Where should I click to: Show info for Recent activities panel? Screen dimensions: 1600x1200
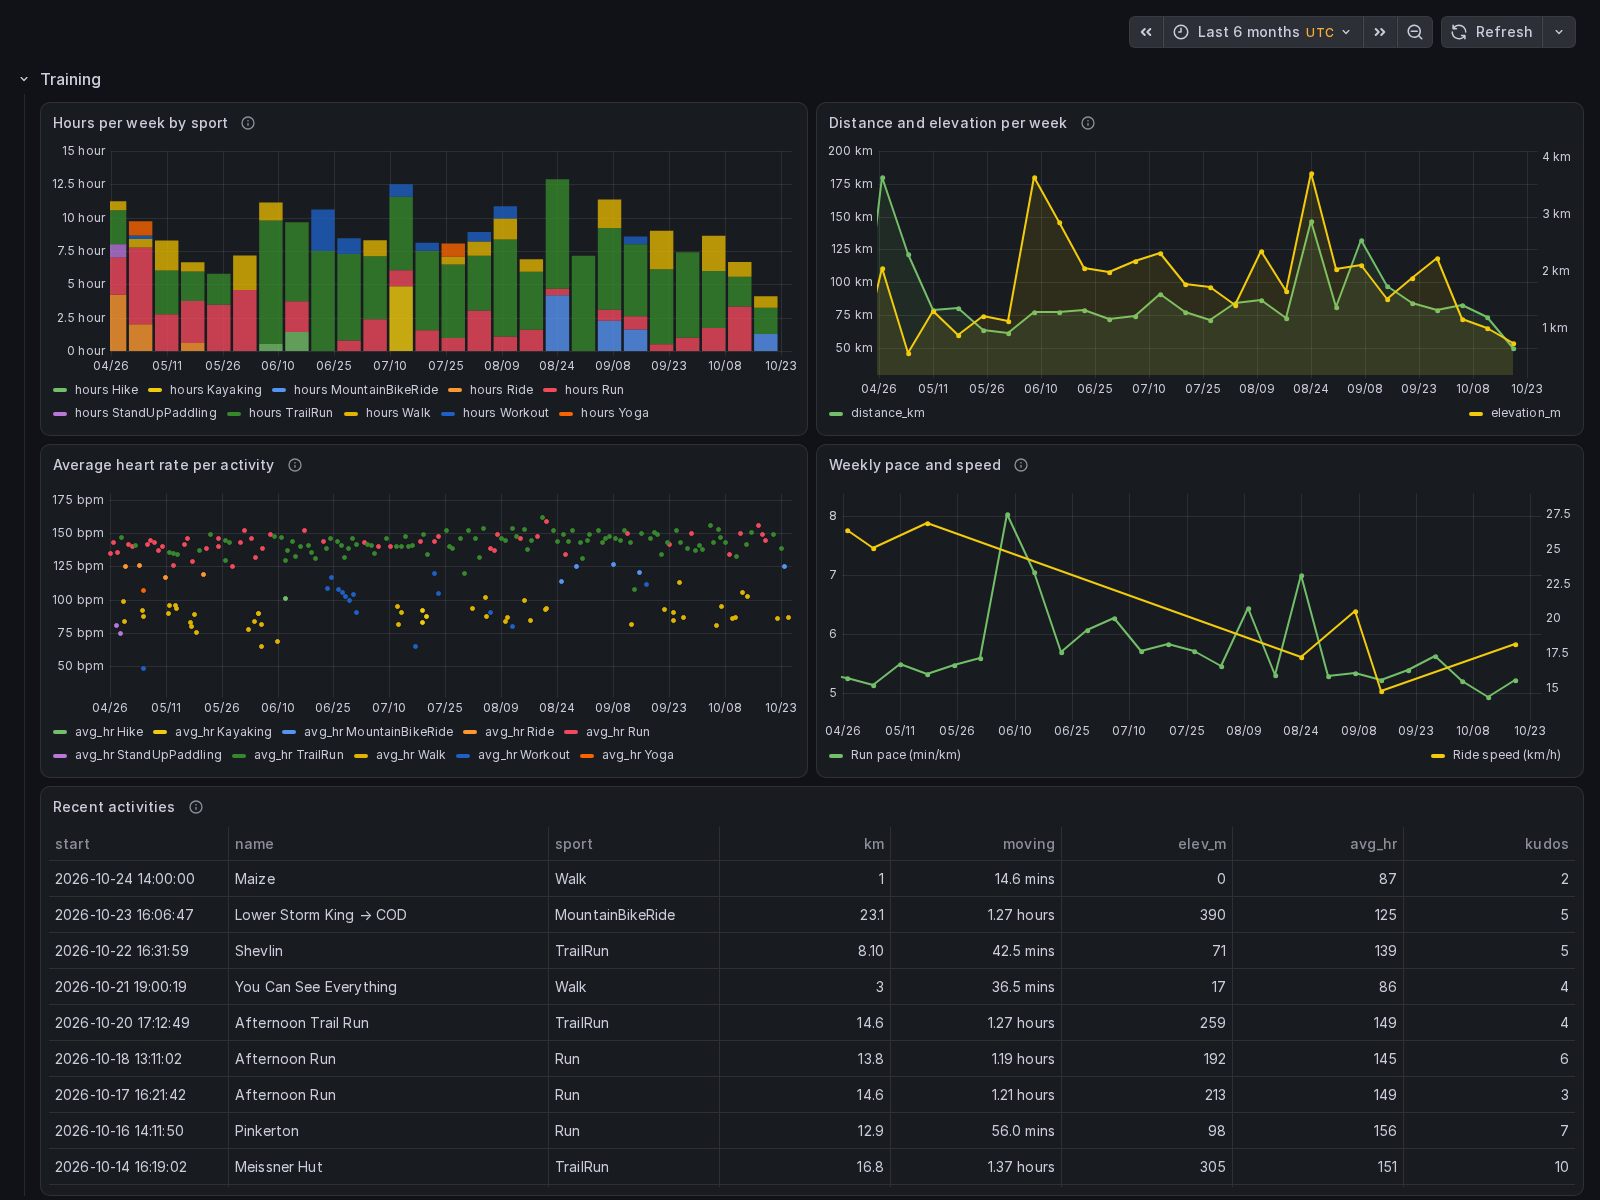coord(196,807)
